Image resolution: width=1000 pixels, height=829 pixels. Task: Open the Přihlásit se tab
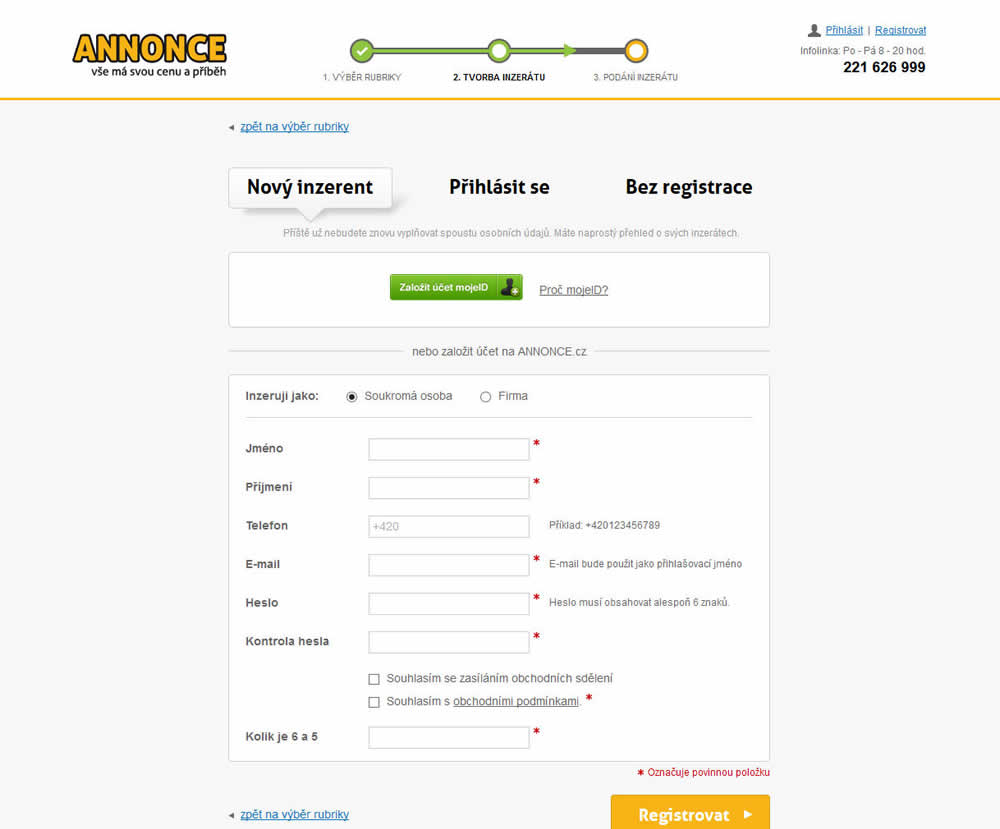click(x=499, y=187)
